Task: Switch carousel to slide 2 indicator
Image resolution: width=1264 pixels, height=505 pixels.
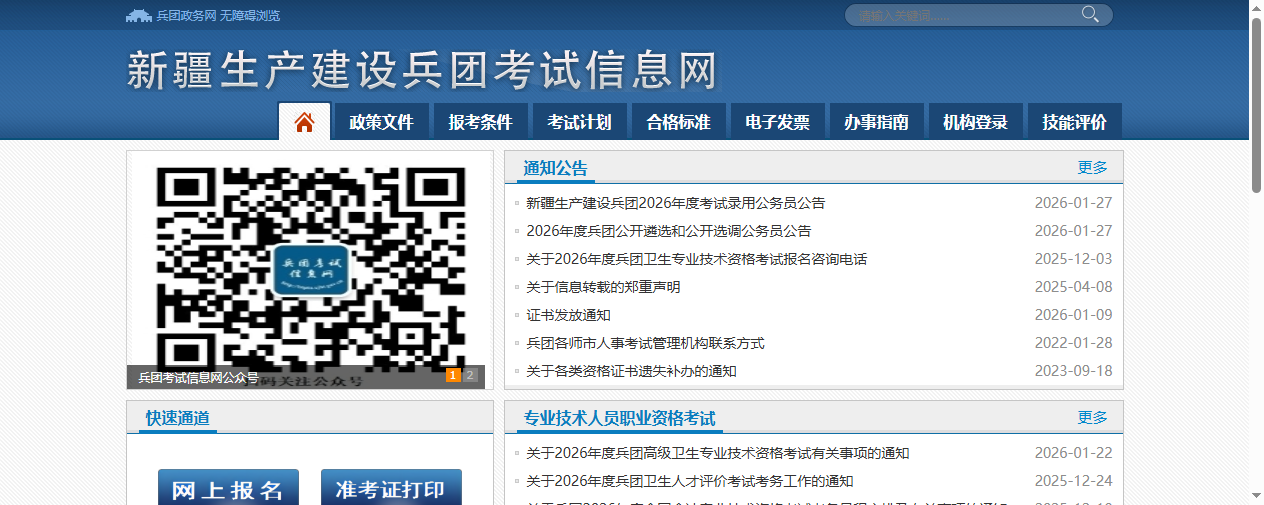Action: tap(470, 376)
